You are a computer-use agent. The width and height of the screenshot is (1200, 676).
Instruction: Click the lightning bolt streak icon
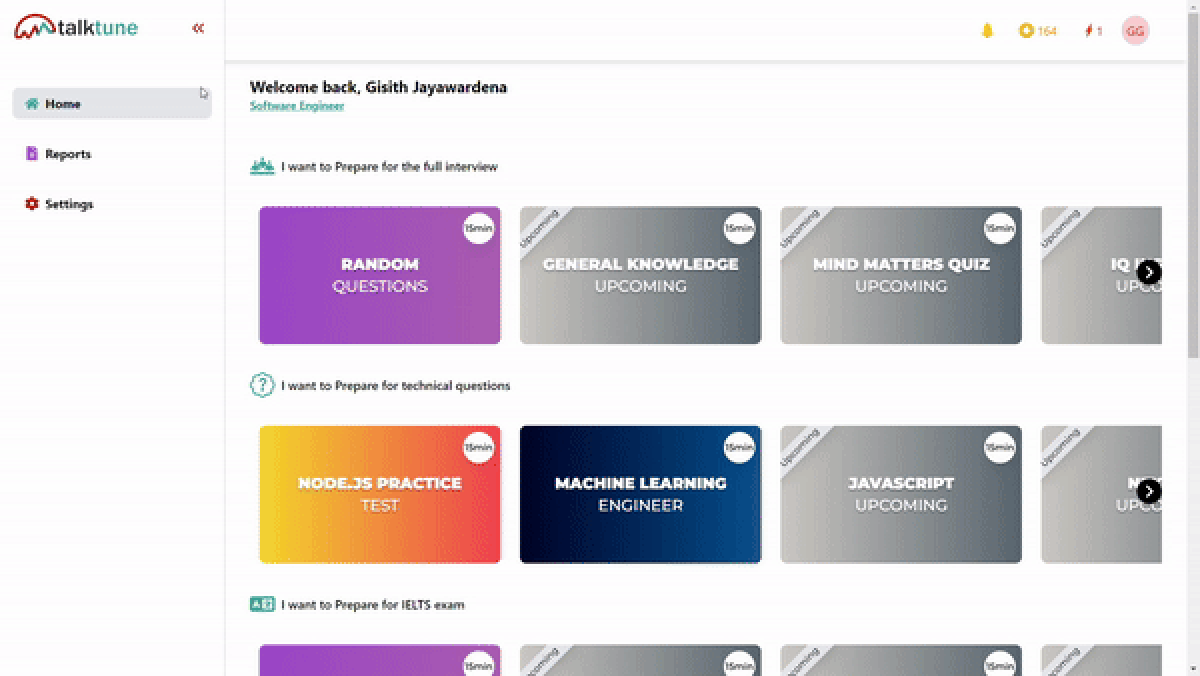pos(1088,31)
